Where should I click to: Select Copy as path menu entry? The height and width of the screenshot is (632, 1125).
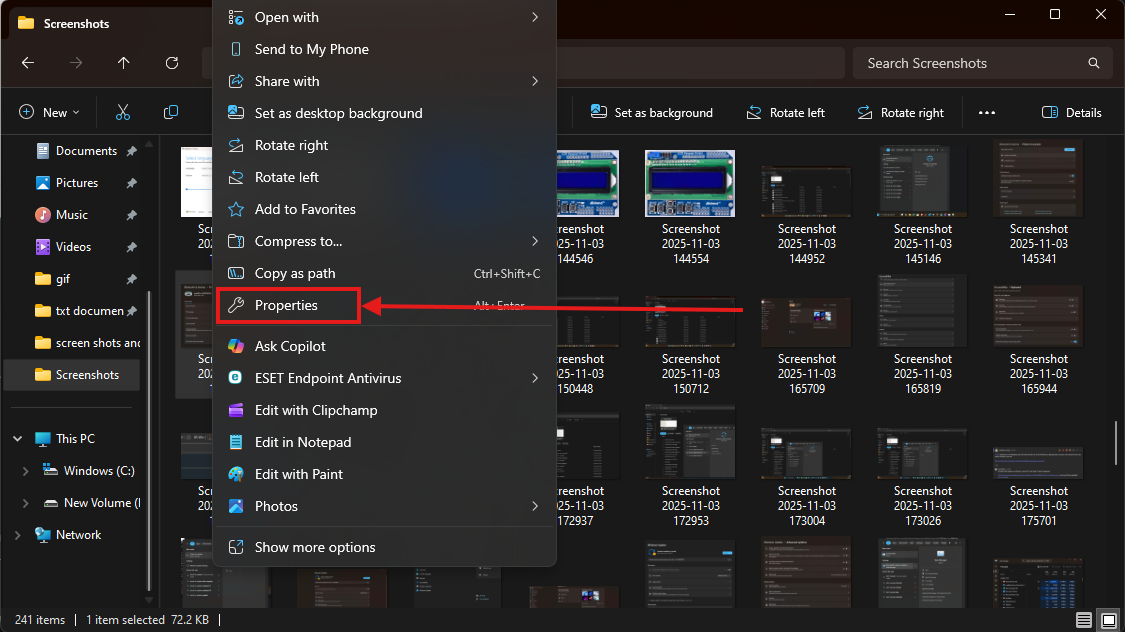(384, 273)
